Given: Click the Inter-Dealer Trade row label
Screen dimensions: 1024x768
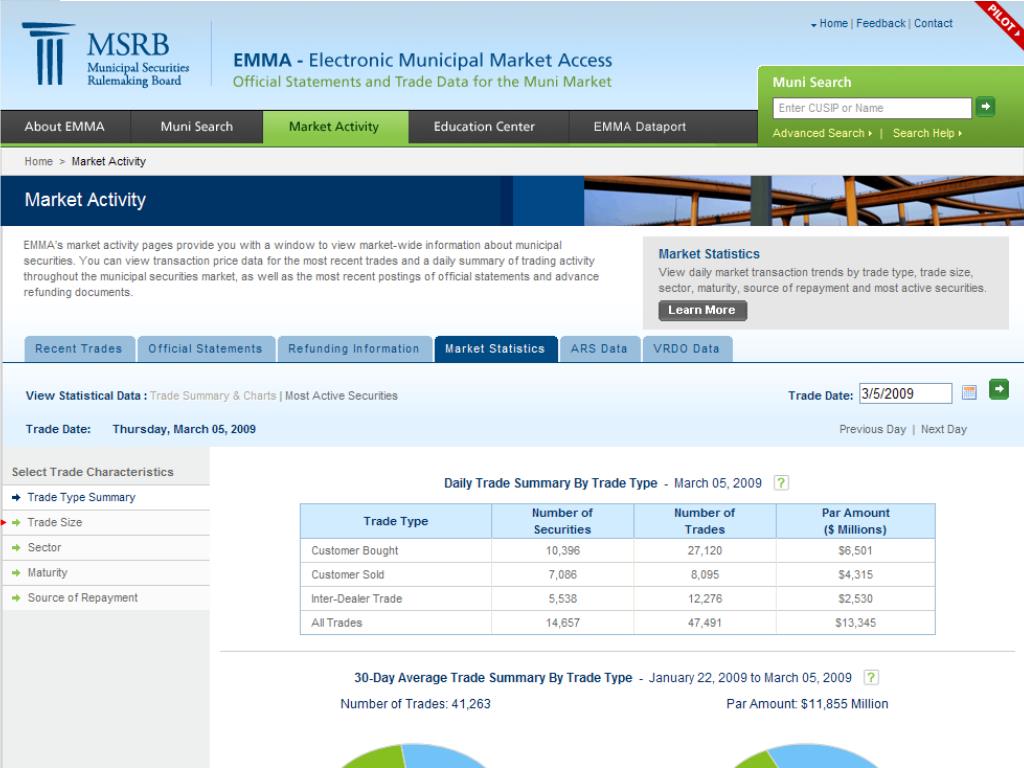Looking at the screenshot, I should click(x=357, y=599).
